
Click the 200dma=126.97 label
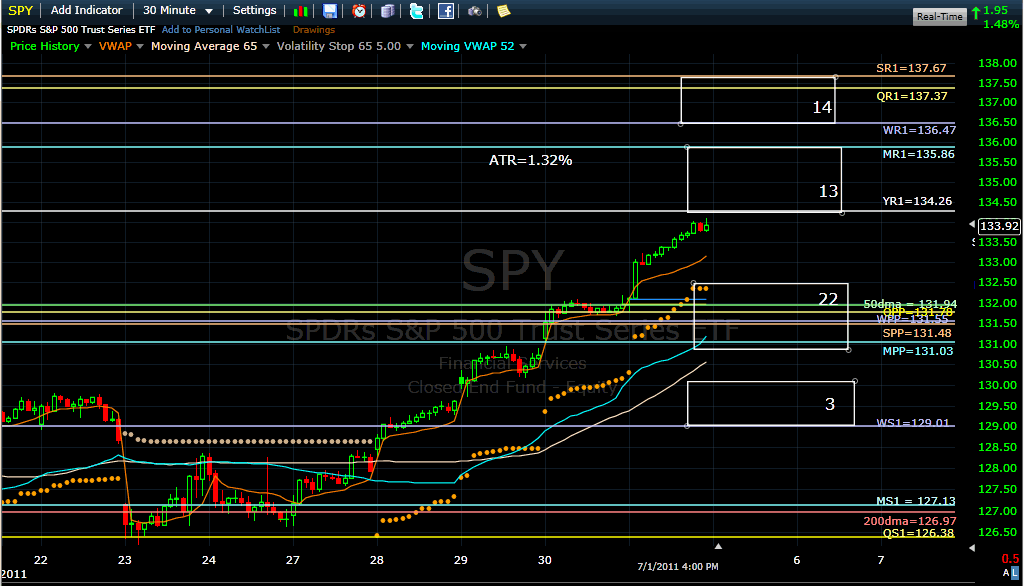click(910, 521)
